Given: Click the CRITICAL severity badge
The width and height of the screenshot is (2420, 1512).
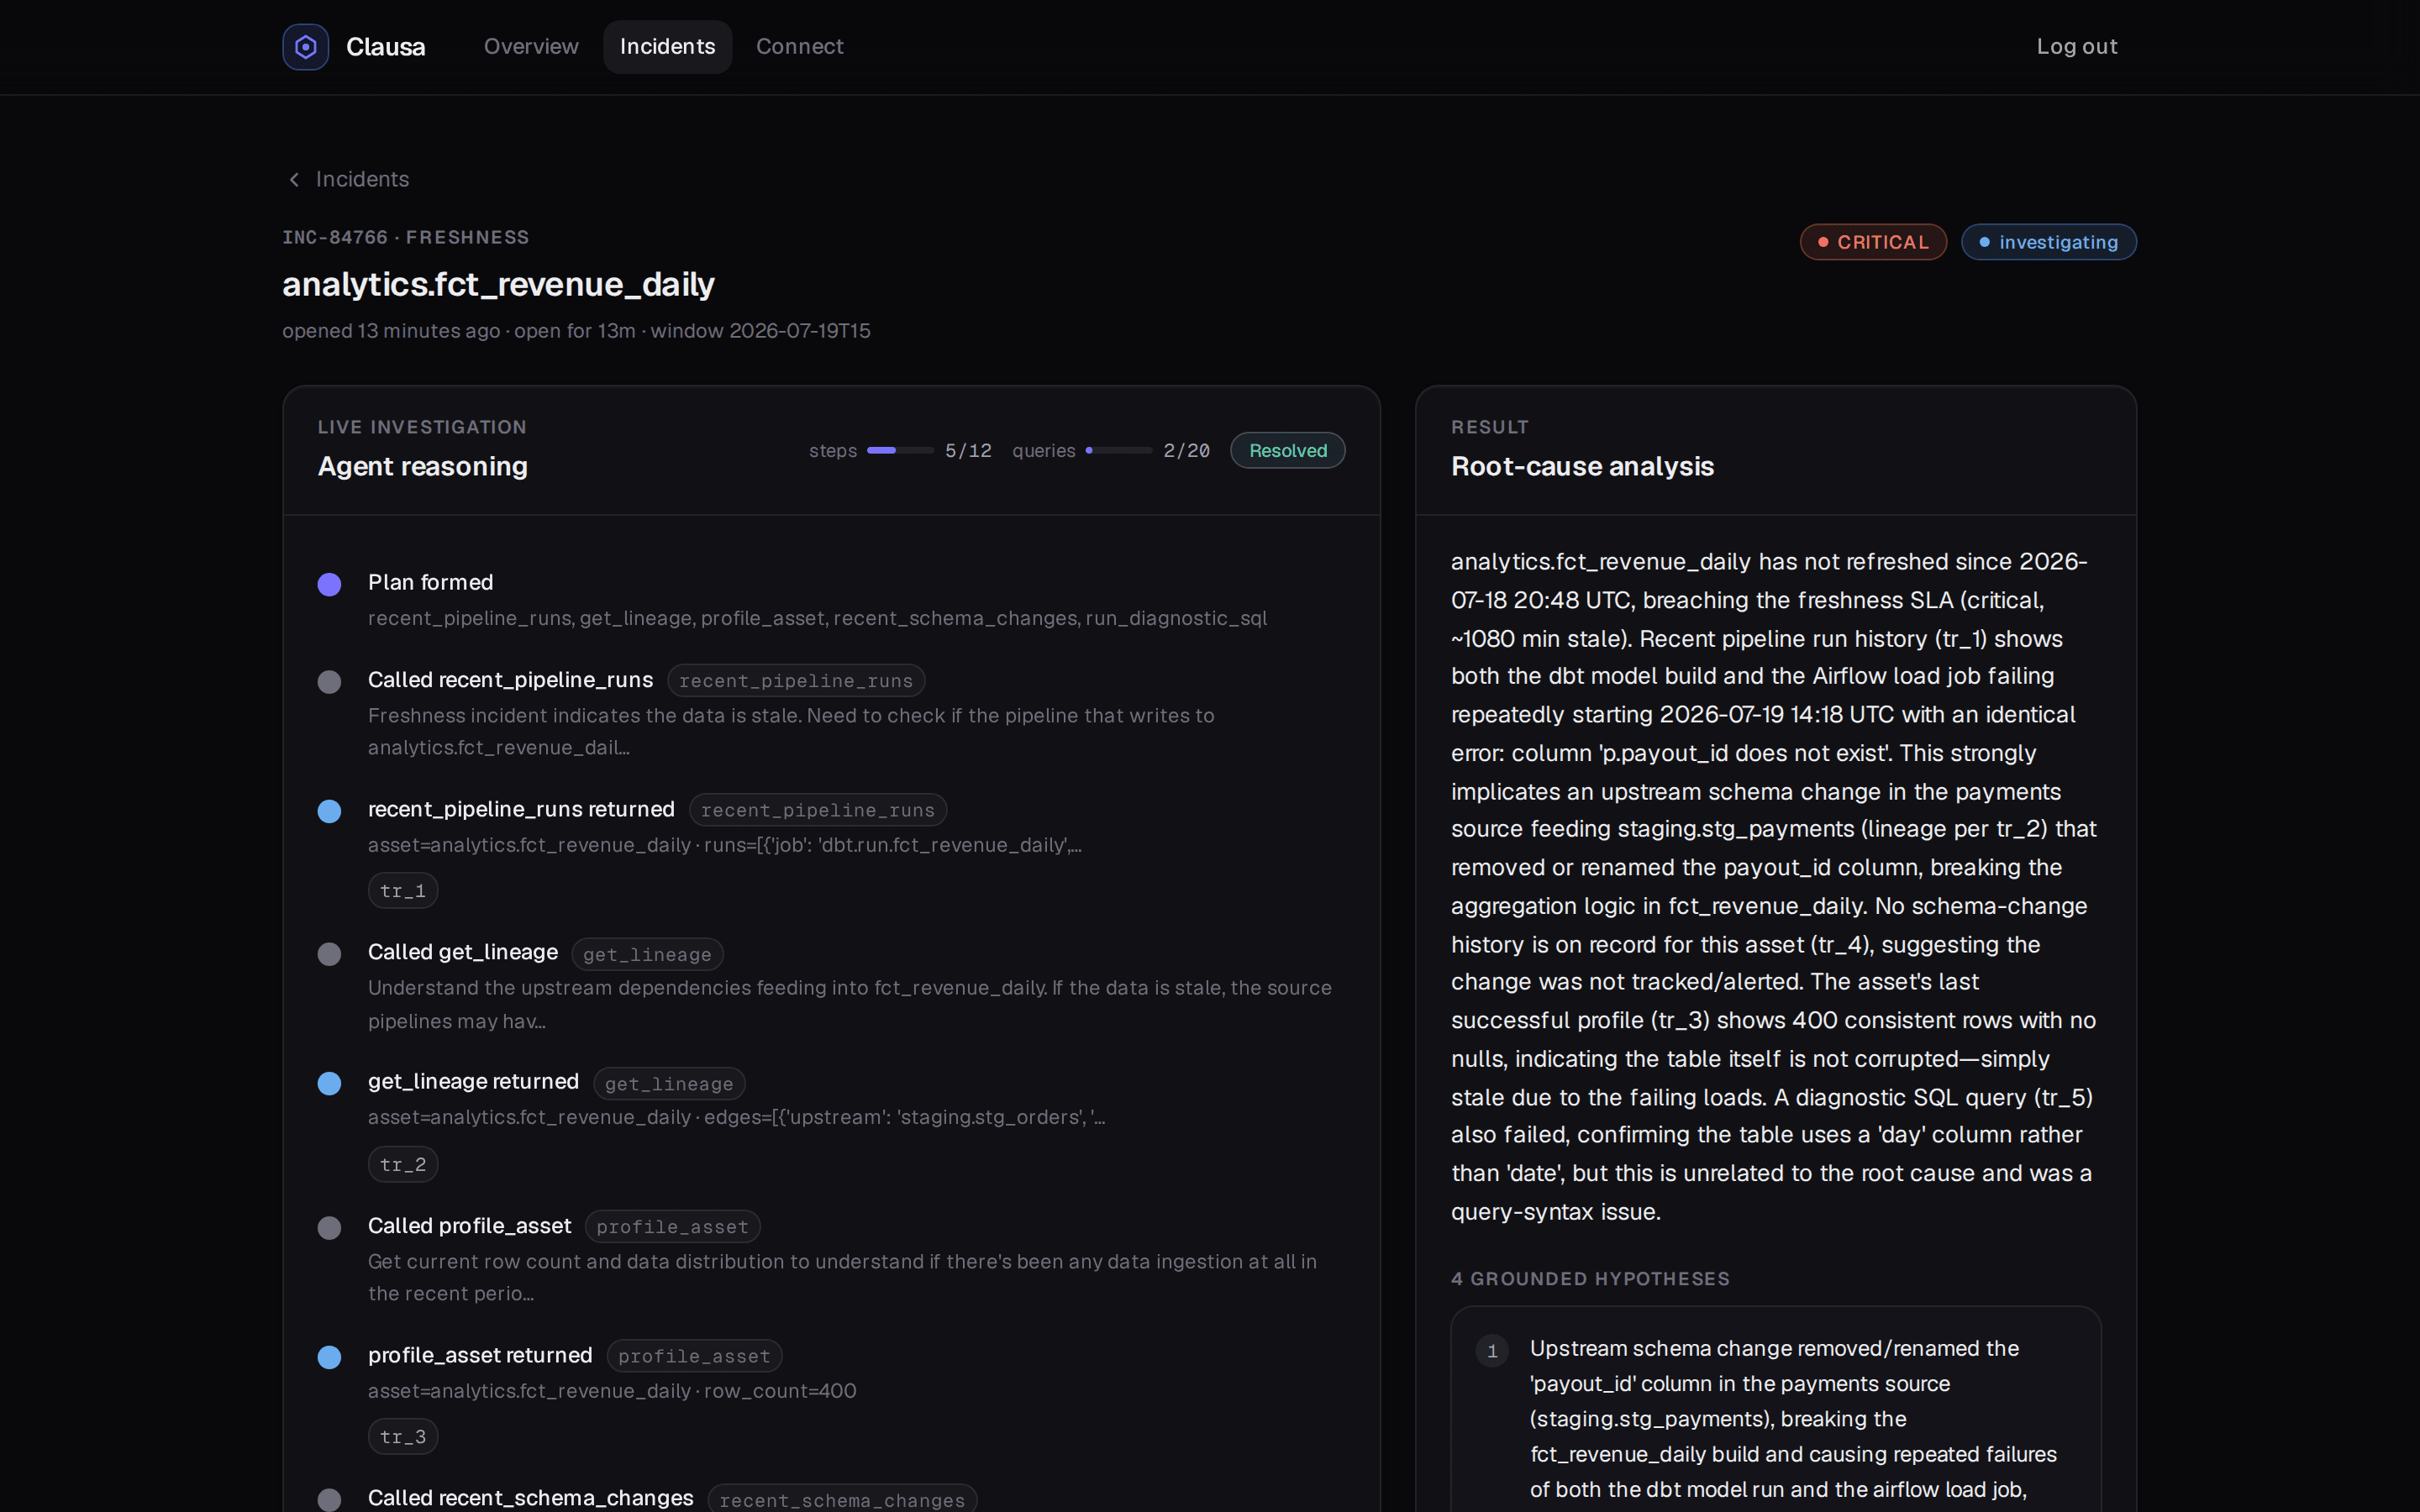Looking at the screenshot, I should 1873,242.
